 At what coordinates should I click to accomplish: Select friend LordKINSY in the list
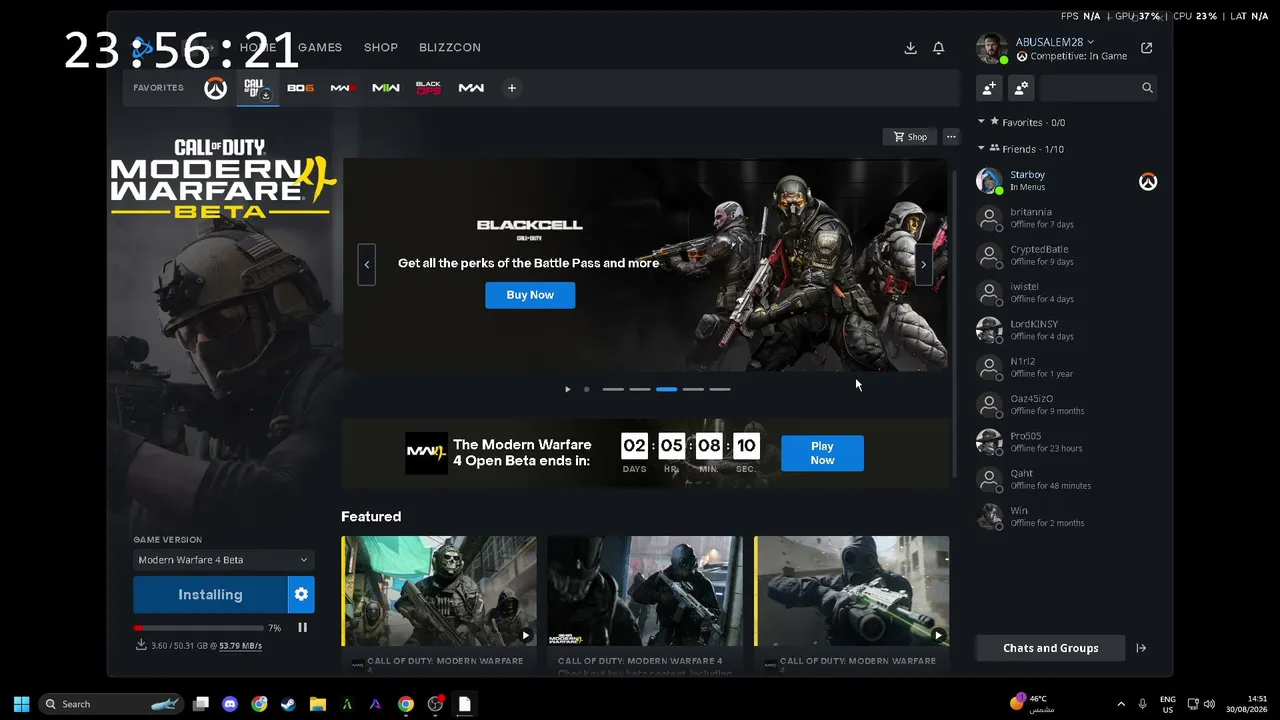click(1066, 330)
